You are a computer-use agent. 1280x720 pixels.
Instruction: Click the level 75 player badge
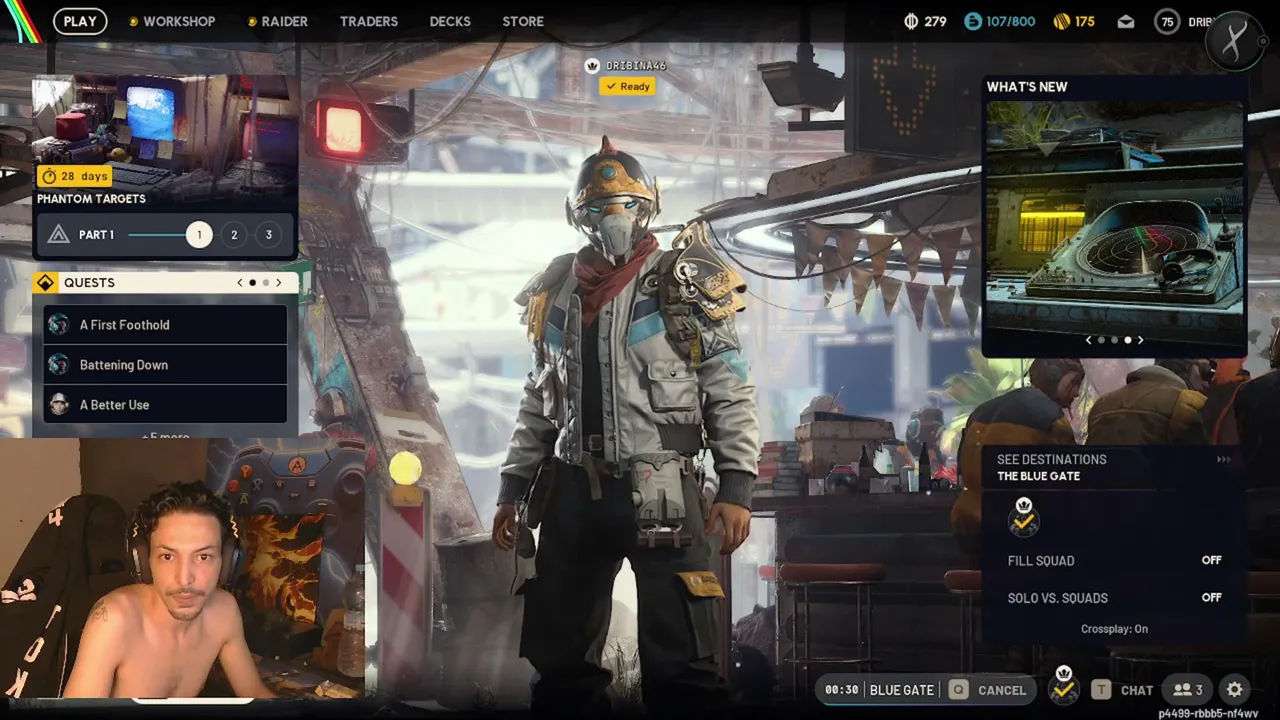[1167, 22]
